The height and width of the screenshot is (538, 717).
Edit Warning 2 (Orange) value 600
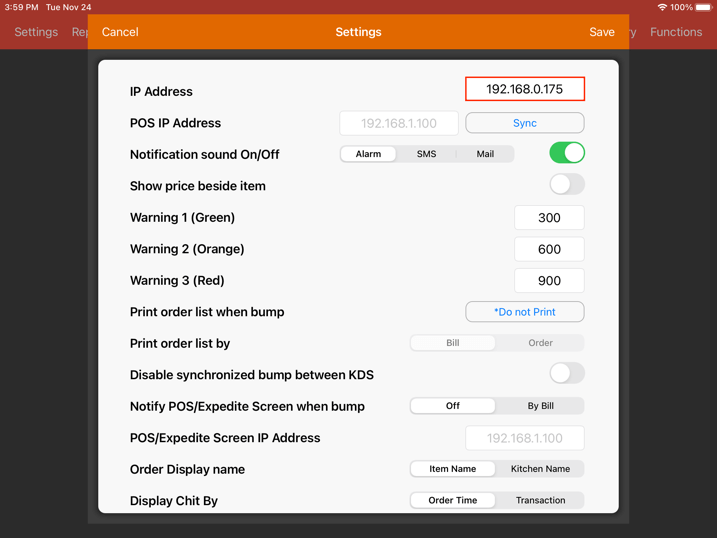549,249
